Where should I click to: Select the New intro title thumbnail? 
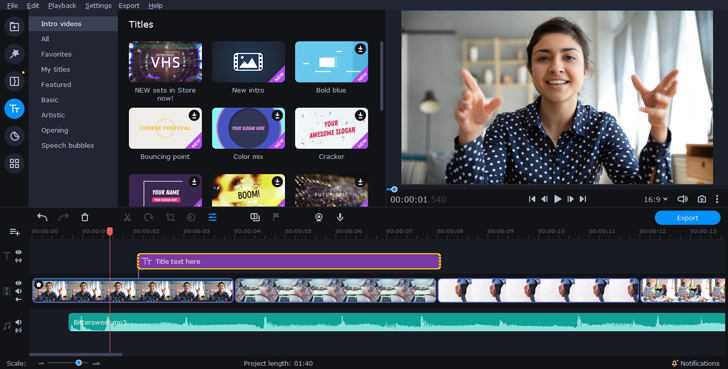pos(248,62)
